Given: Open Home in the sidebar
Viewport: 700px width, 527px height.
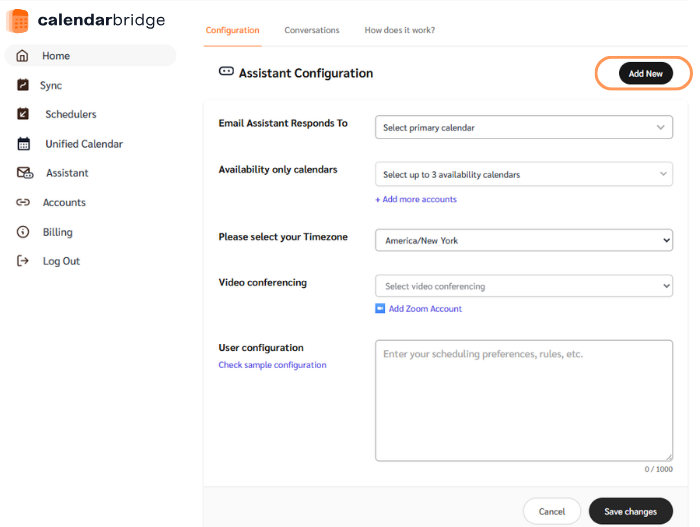Looking at the screenshot, I should pos(90,56).
